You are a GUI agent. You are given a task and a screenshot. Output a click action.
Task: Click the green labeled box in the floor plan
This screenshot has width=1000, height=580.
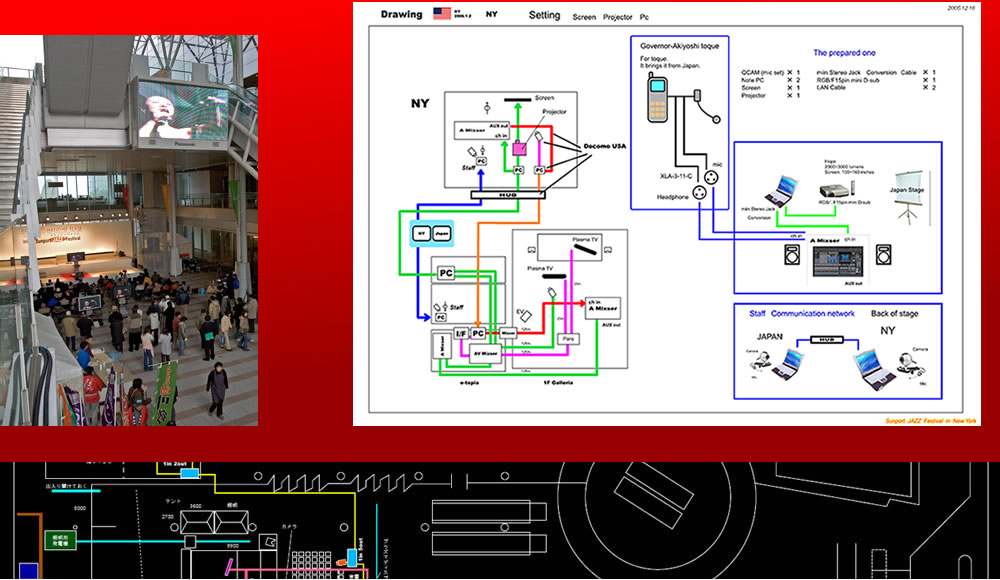(60, 541)
